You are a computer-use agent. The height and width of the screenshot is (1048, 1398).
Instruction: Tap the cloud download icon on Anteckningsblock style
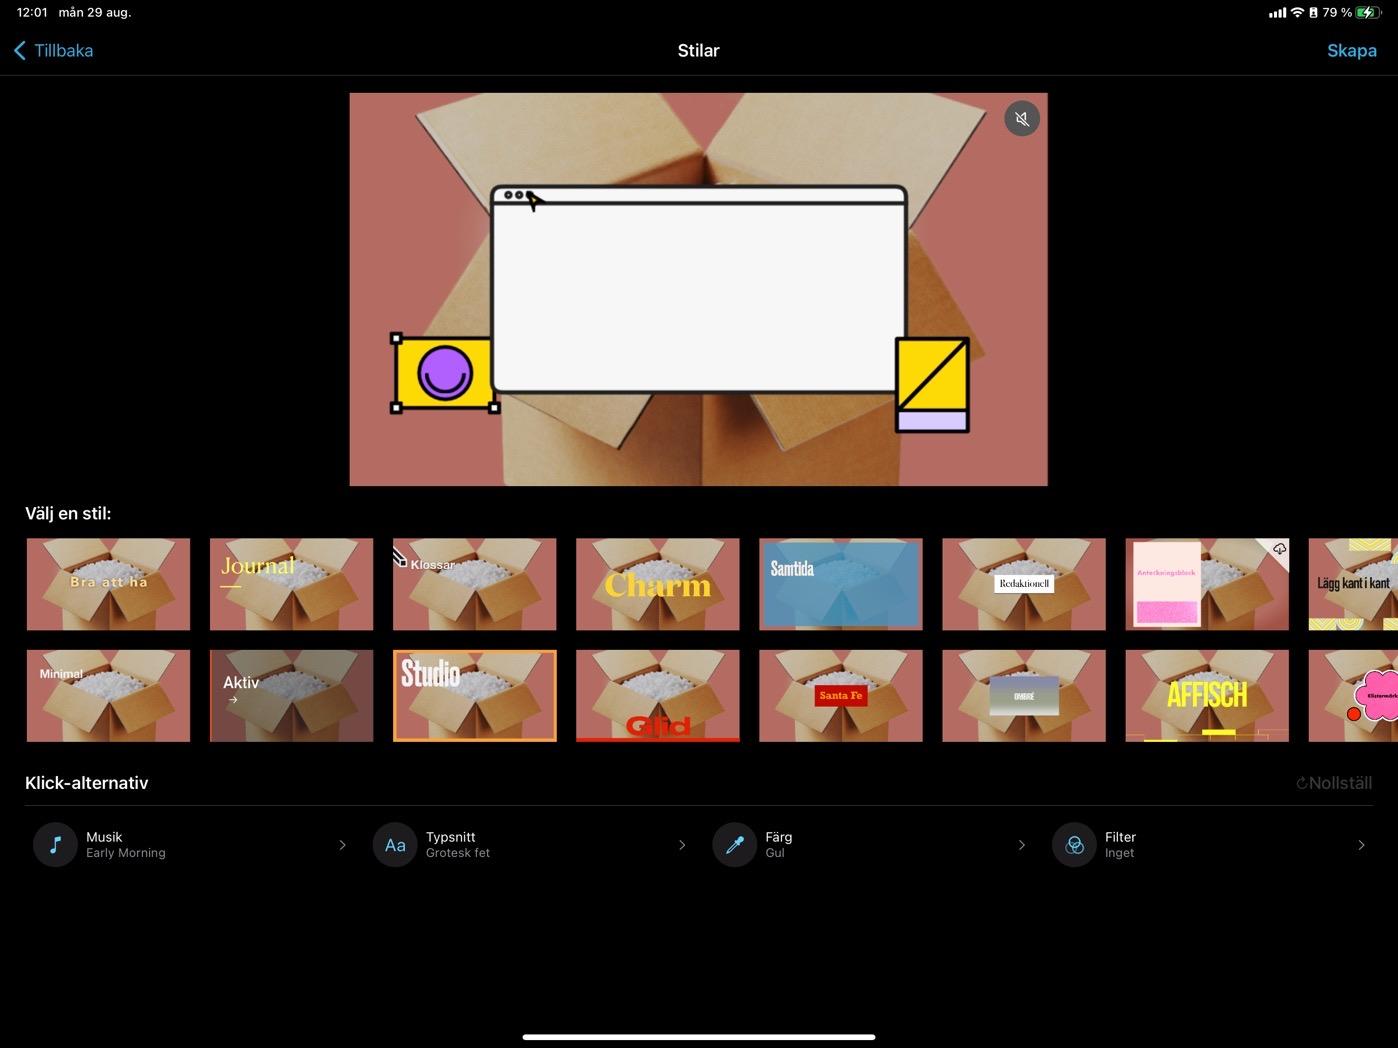1279,549
